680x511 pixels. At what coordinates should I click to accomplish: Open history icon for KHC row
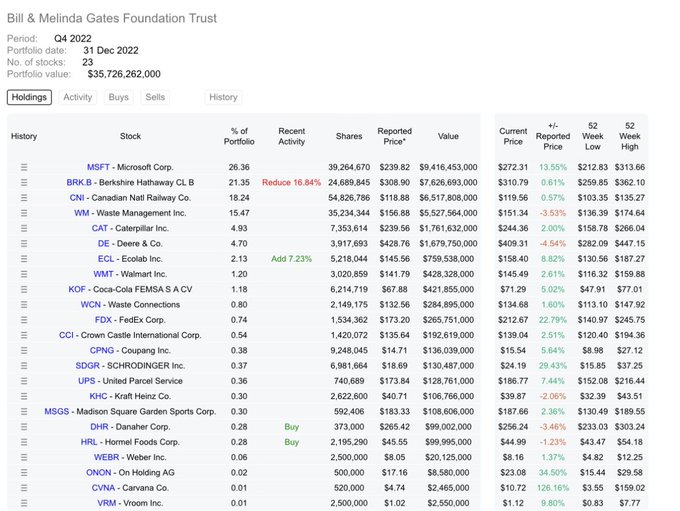[24, 396]
